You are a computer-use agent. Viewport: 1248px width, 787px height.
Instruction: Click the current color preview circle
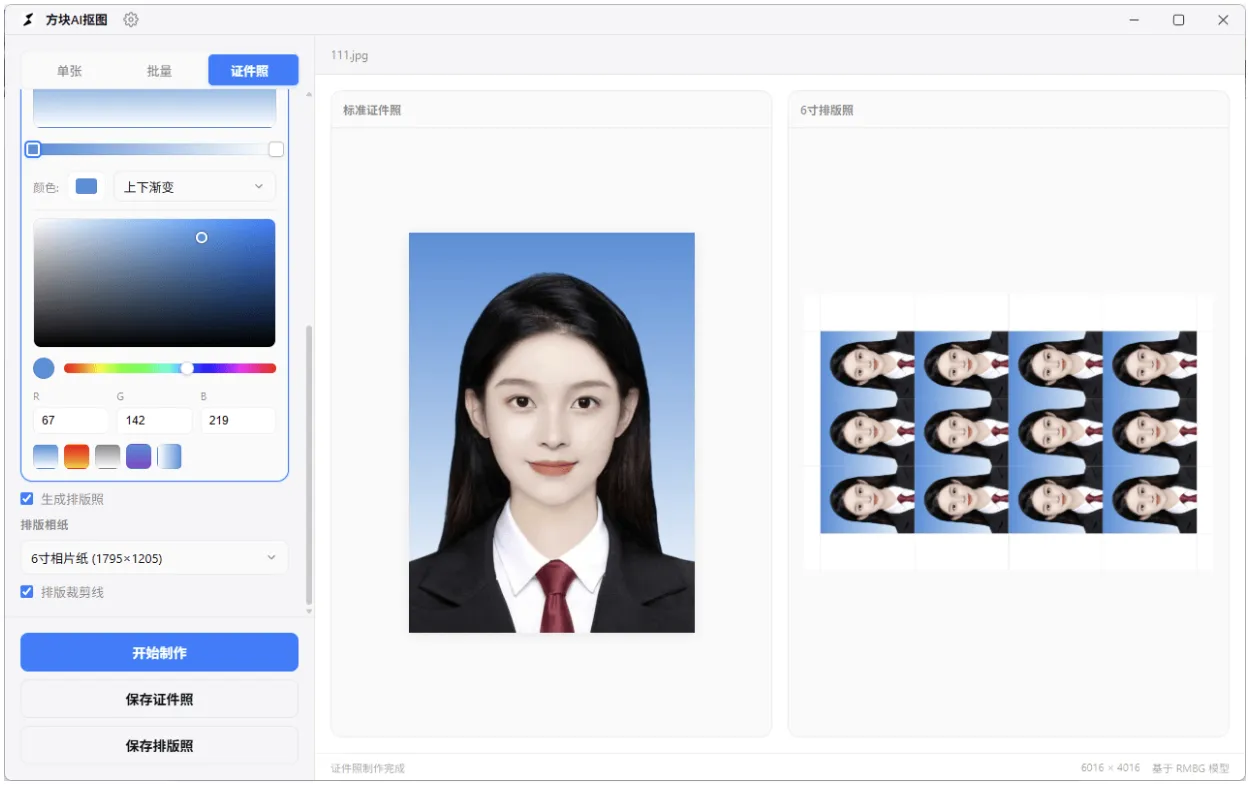click(44, 368)
